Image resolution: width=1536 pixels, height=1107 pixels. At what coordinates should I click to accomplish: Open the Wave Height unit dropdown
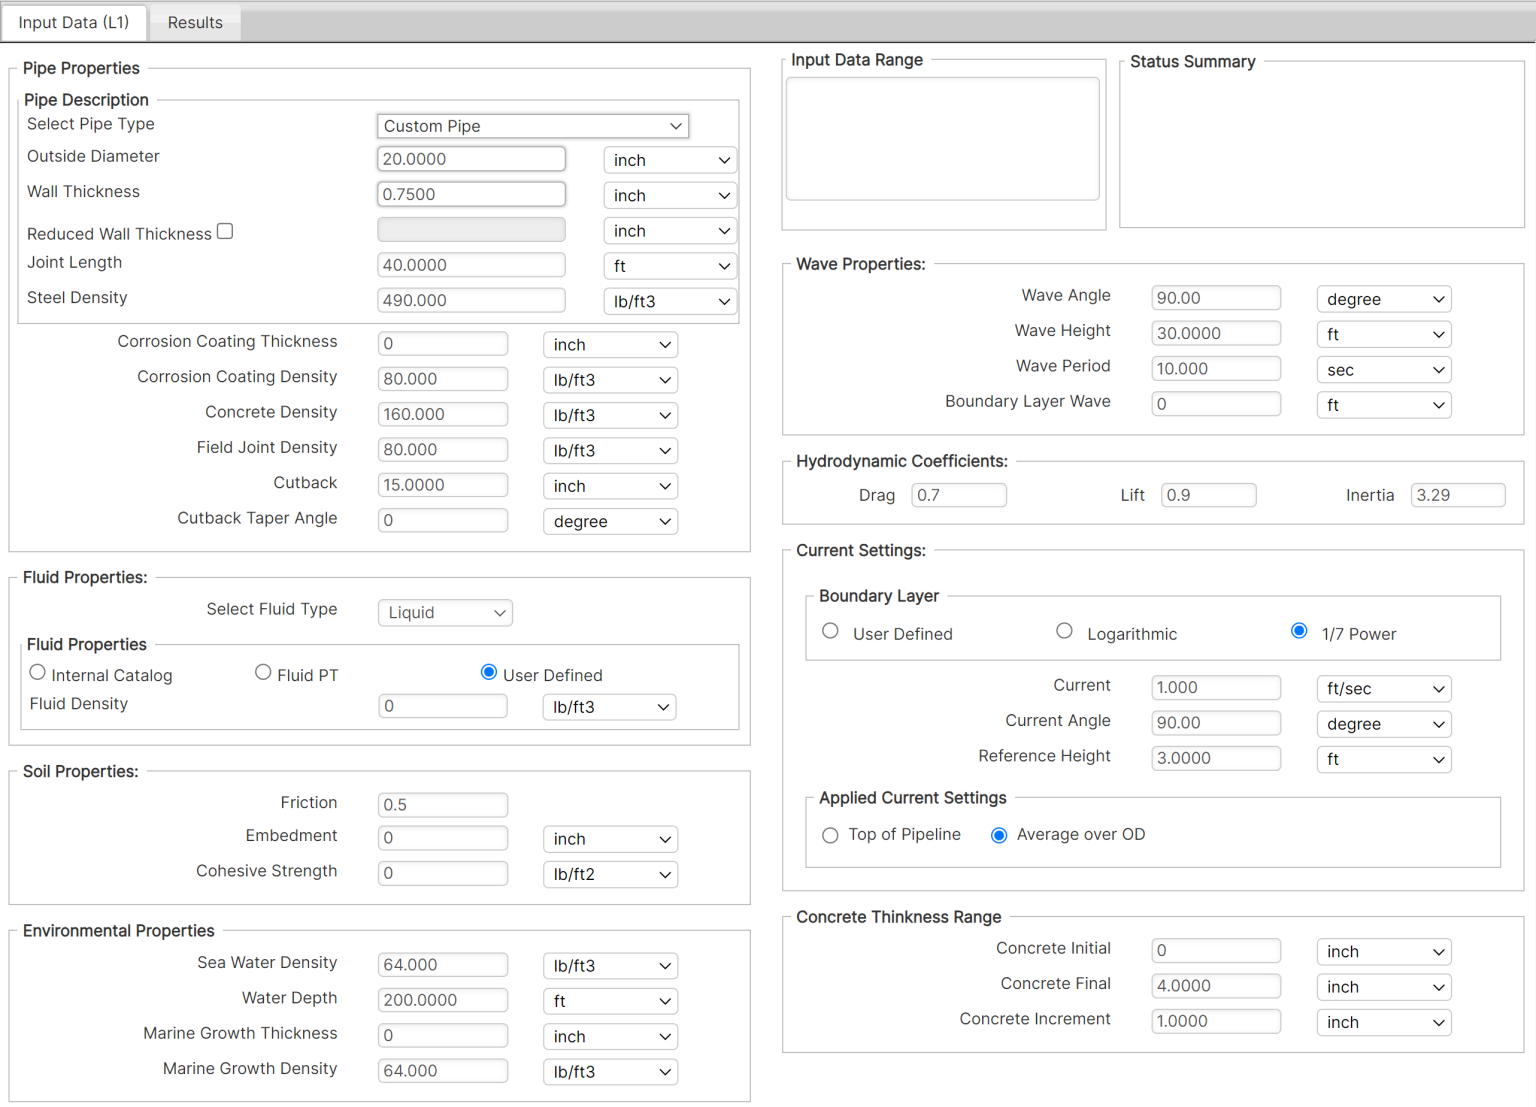point(1384,334)
